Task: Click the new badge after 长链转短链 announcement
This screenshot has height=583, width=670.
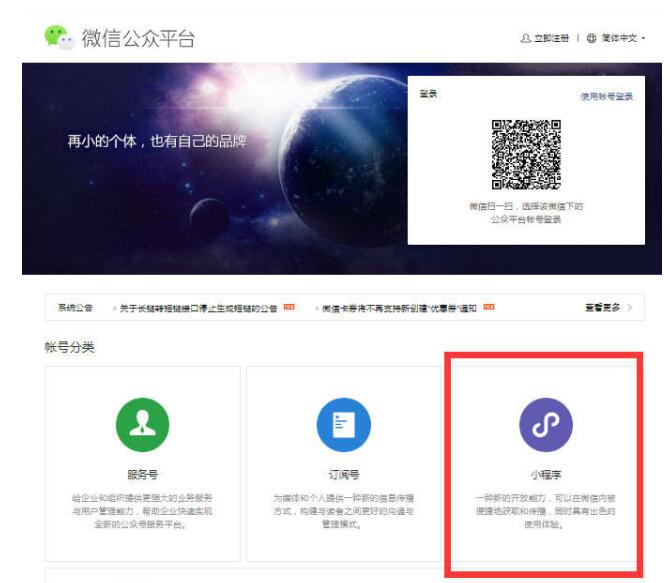Action: [289, 306]
